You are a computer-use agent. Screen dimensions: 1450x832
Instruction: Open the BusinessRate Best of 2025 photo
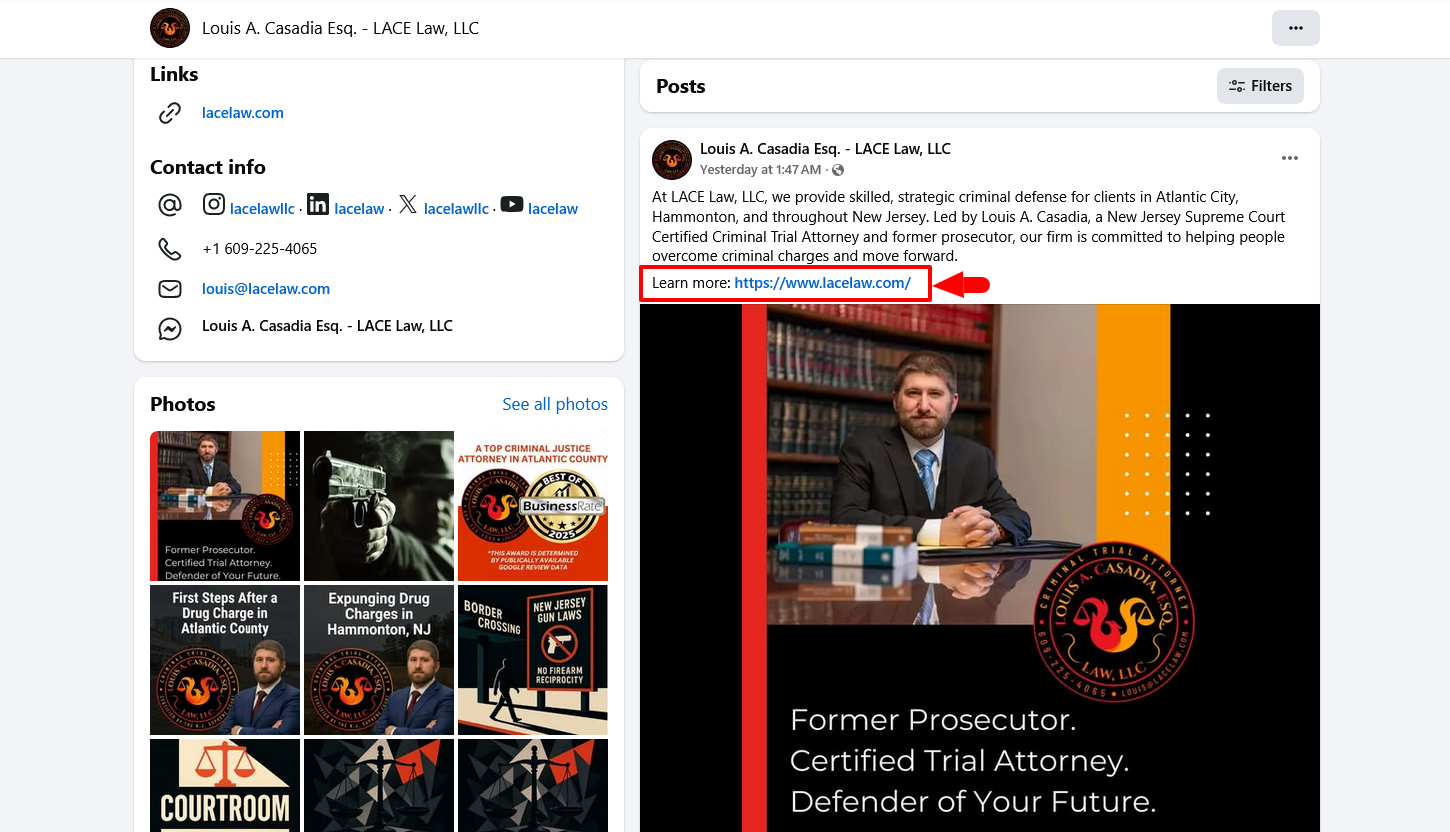click(533, 506)
